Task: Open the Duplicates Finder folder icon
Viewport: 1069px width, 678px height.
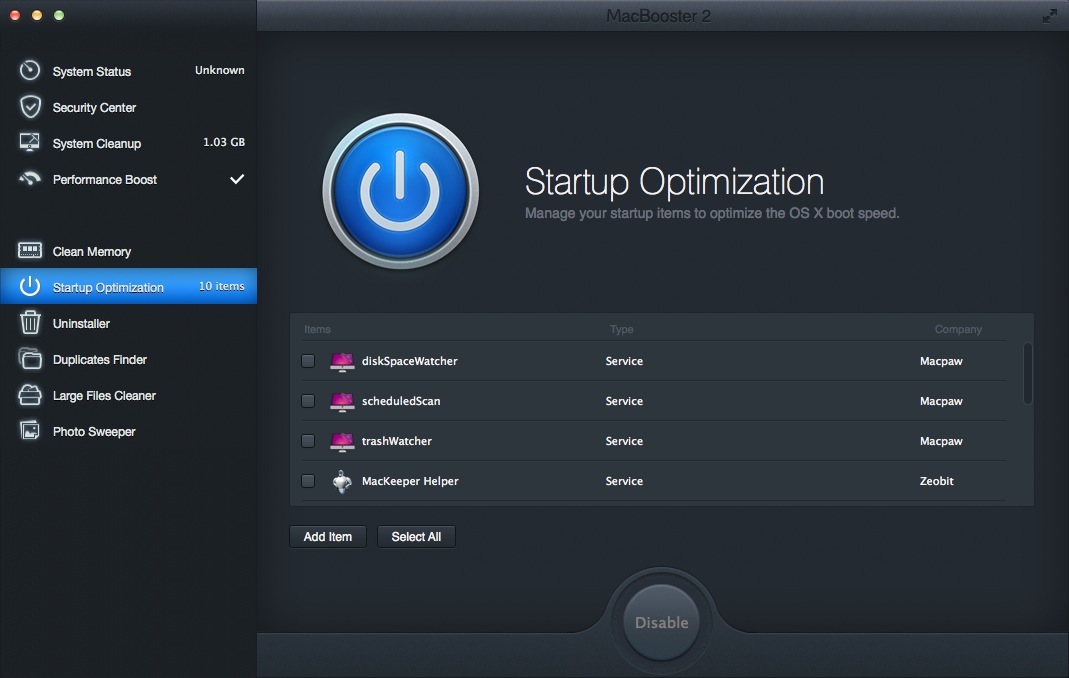Action: 30,359
